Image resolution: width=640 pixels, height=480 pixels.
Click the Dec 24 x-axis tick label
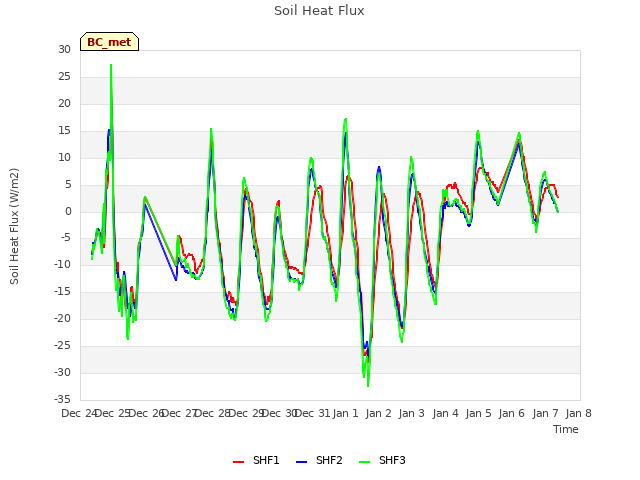click(79, 413)
